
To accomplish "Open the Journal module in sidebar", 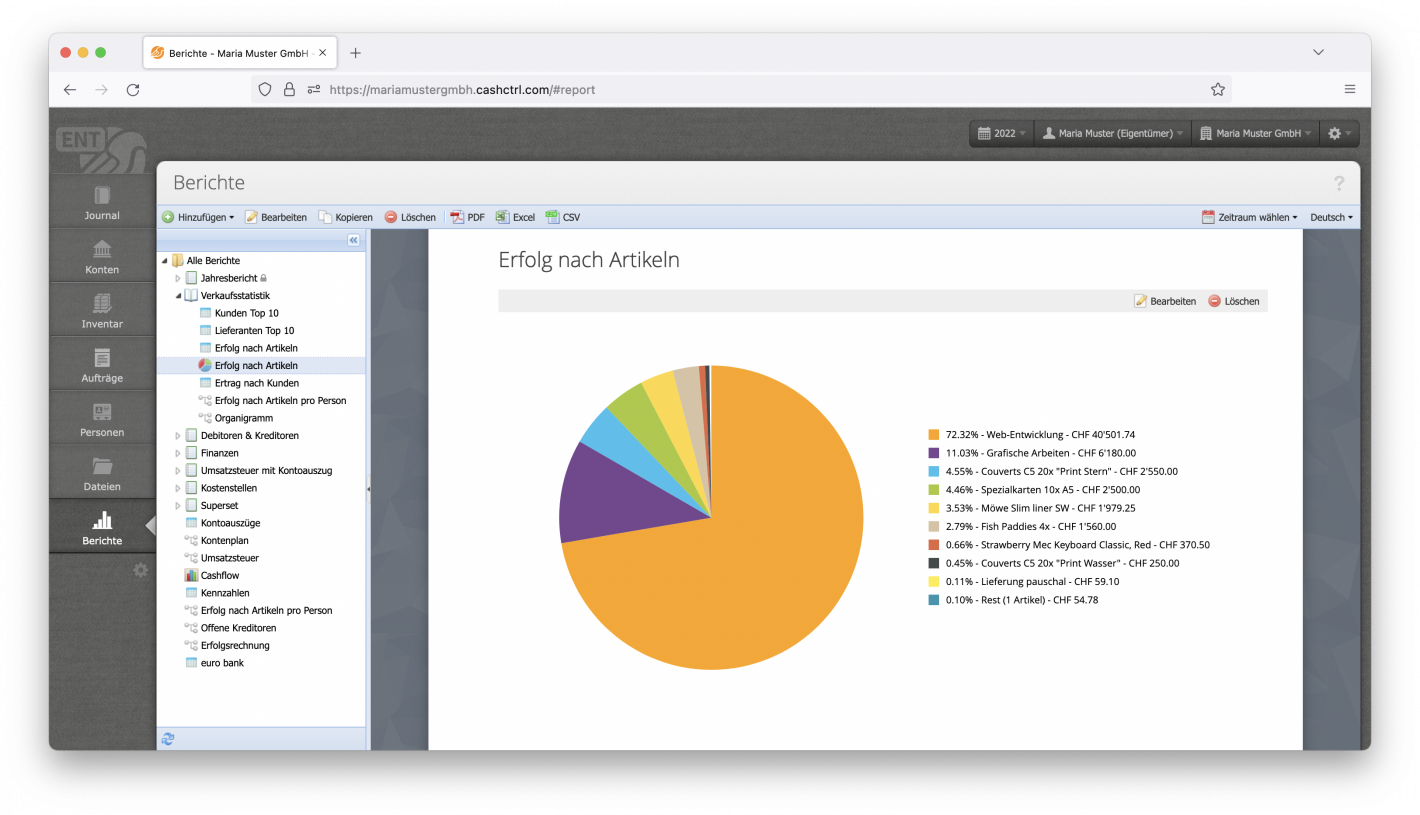I will pyautogui.click(x=102, y=202).
